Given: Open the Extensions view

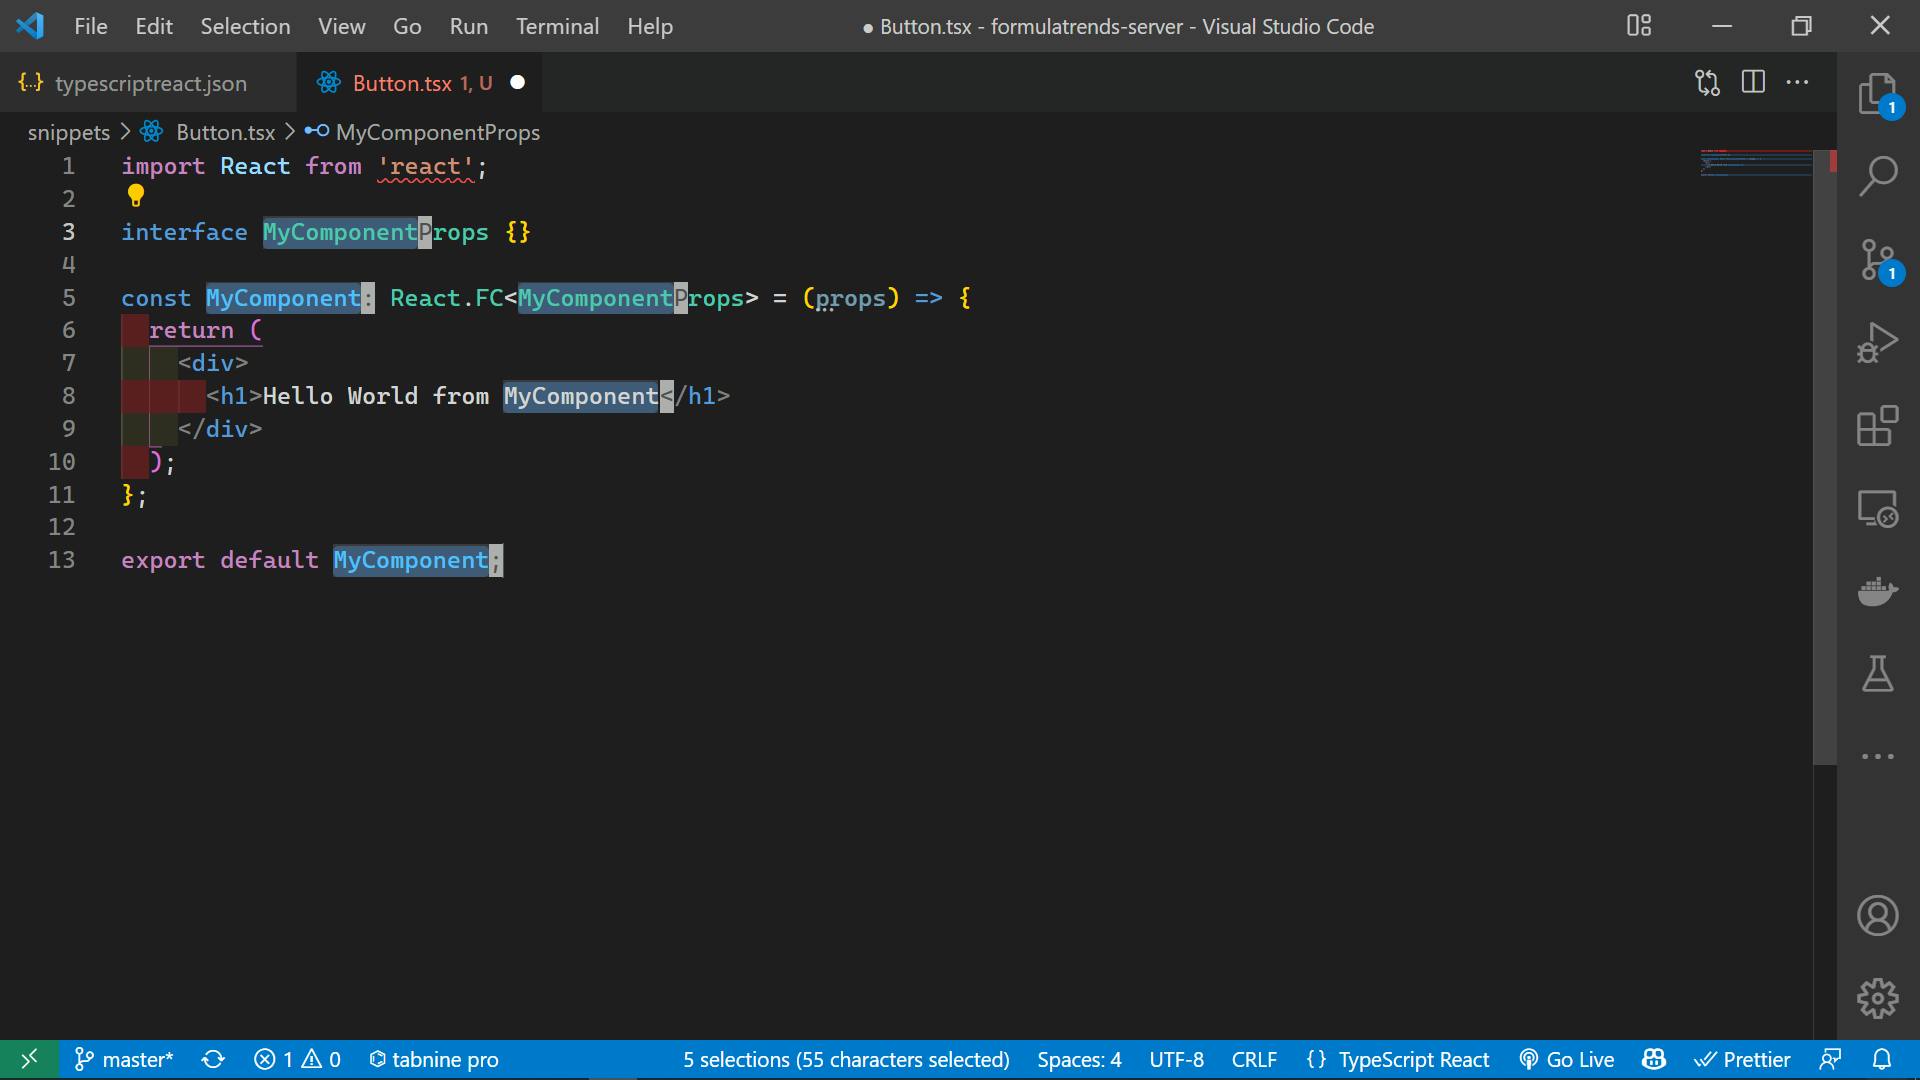Looking at the screenshot, I should (1878, 426).
